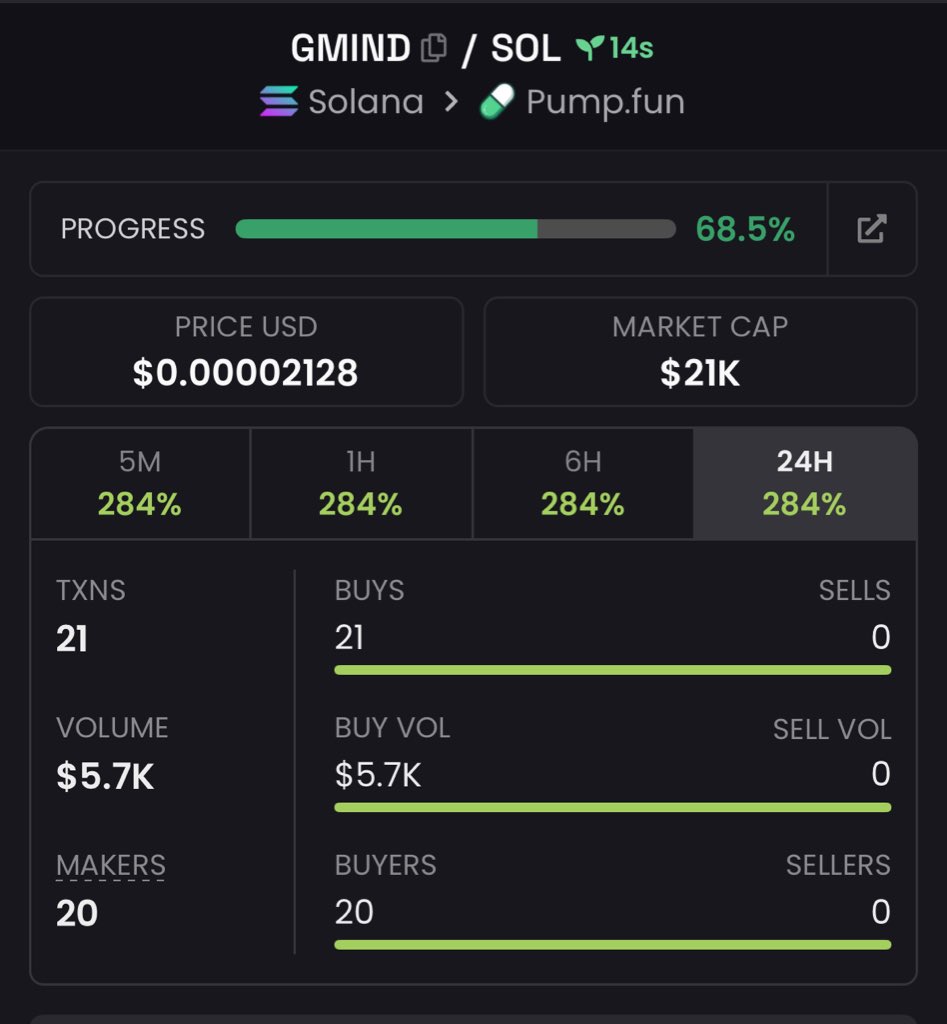Screen dimensions: 947x1024
Task: Click the Pump.fun link
Action: click(605, 102)
